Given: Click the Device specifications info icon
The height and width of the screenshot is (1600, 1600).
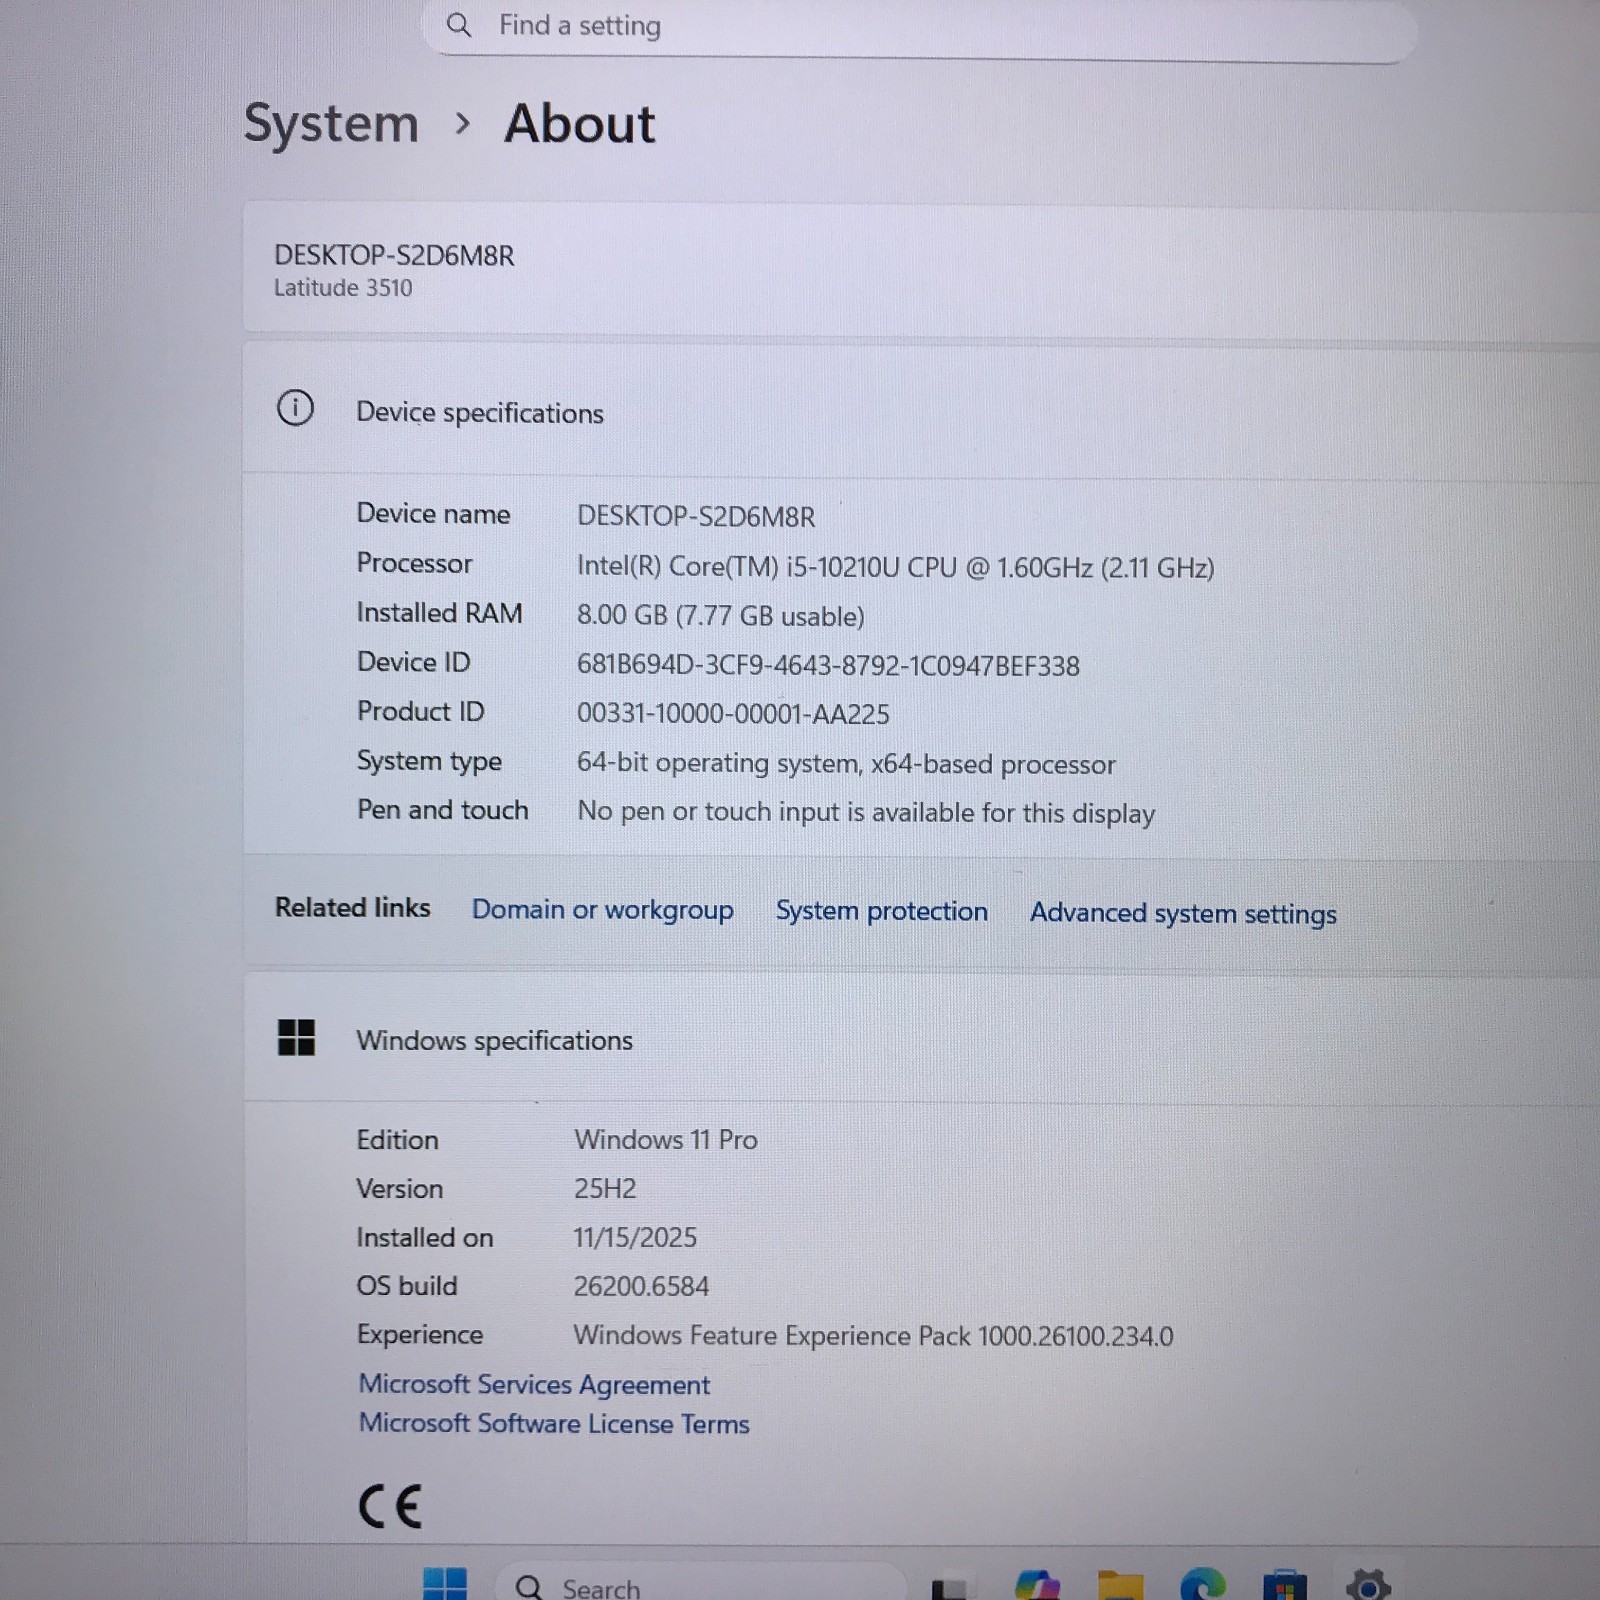Looking at the screenshot, I should pos(295,408).
